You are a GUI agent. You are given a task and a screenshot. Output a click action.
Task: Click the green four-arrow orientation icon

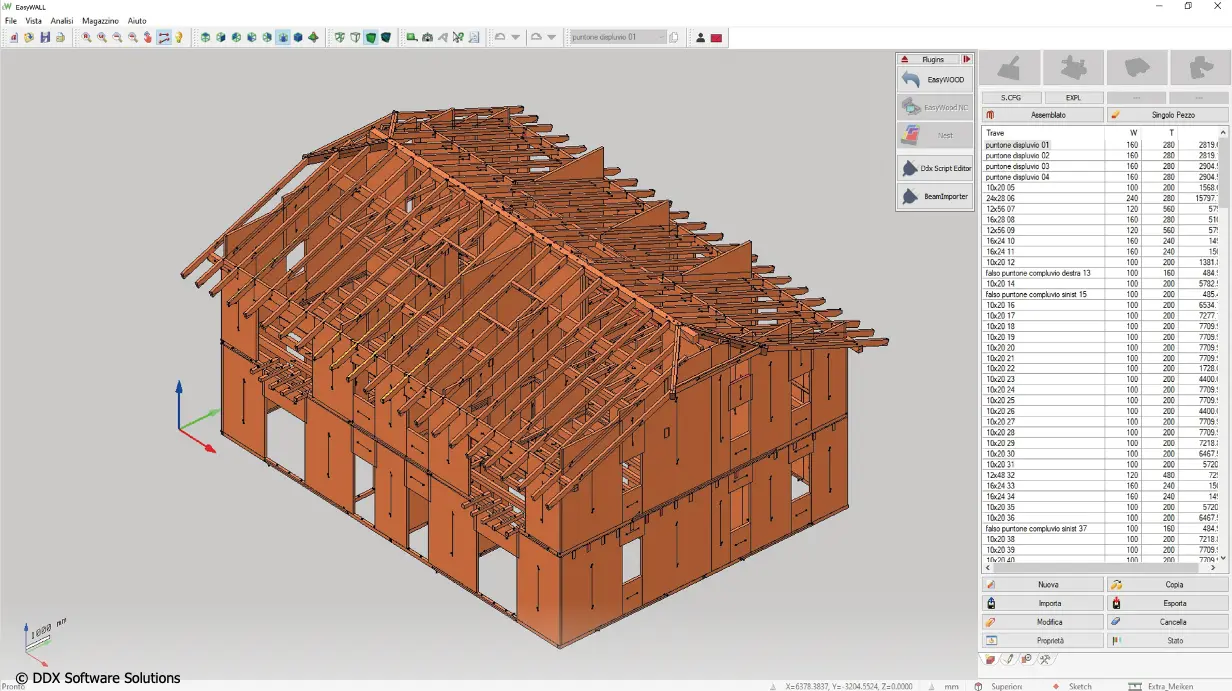[313, 37]
